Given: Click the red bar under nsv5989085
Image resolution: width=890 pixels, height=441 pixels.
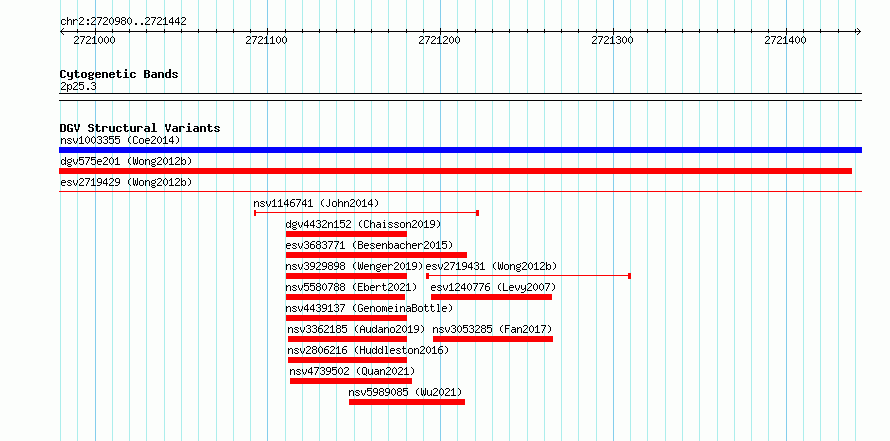Looking at the screenshot, I should (x=407, y=402).
